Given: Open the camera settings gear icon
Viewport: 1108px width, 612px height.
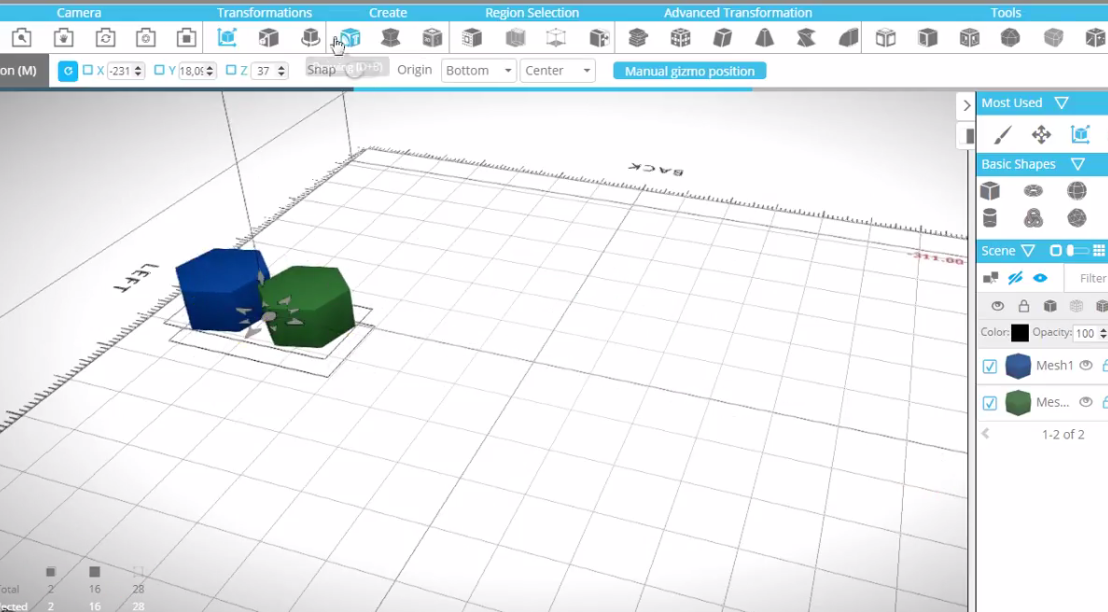Looking at the screenshot, I should (146, 37).
